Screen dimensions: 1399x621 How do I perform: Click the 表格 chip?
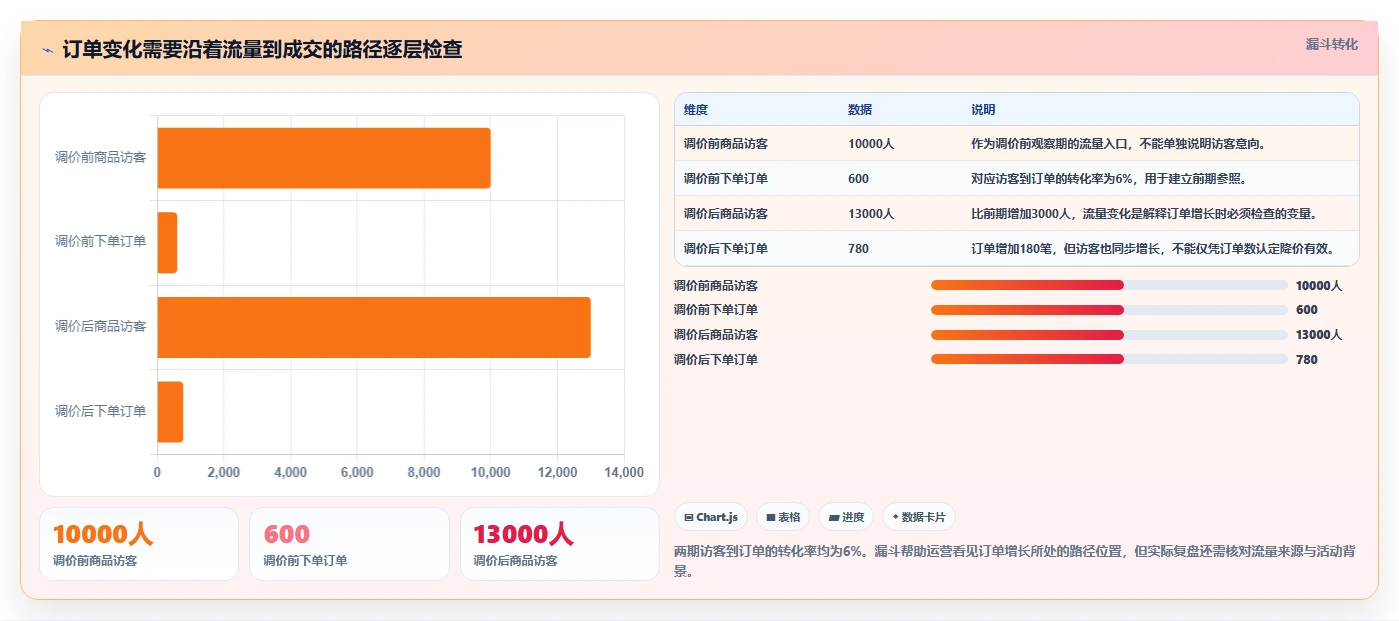point(783,517)
